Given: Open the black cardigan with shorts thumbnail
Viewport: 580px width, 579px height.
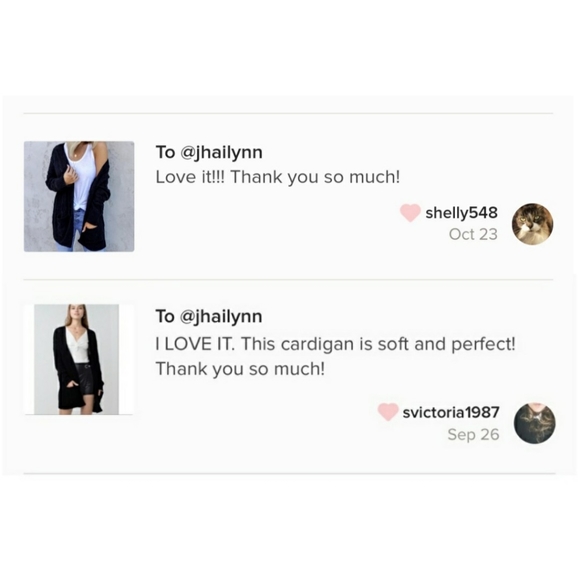Looking at the screenshot, I should pyautogui.click(x=77, y=359).
